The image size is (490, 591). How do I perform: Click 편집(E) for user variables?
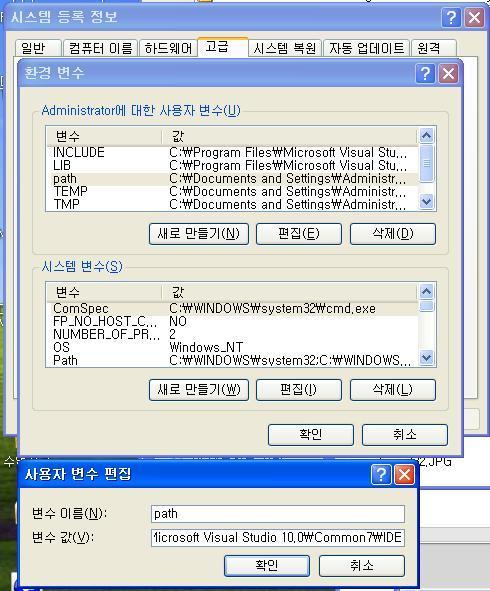tap(299, 234)
